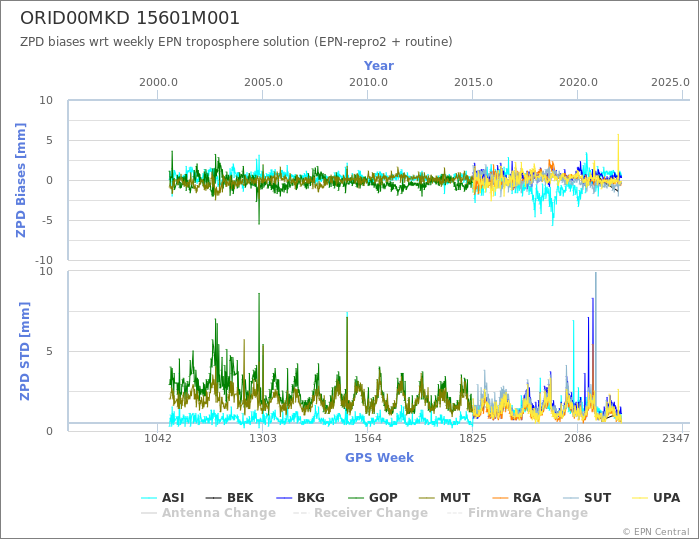Screen dimensions: 700x540
Task: Click the 2005.0 year axis label
Action: 263,83
